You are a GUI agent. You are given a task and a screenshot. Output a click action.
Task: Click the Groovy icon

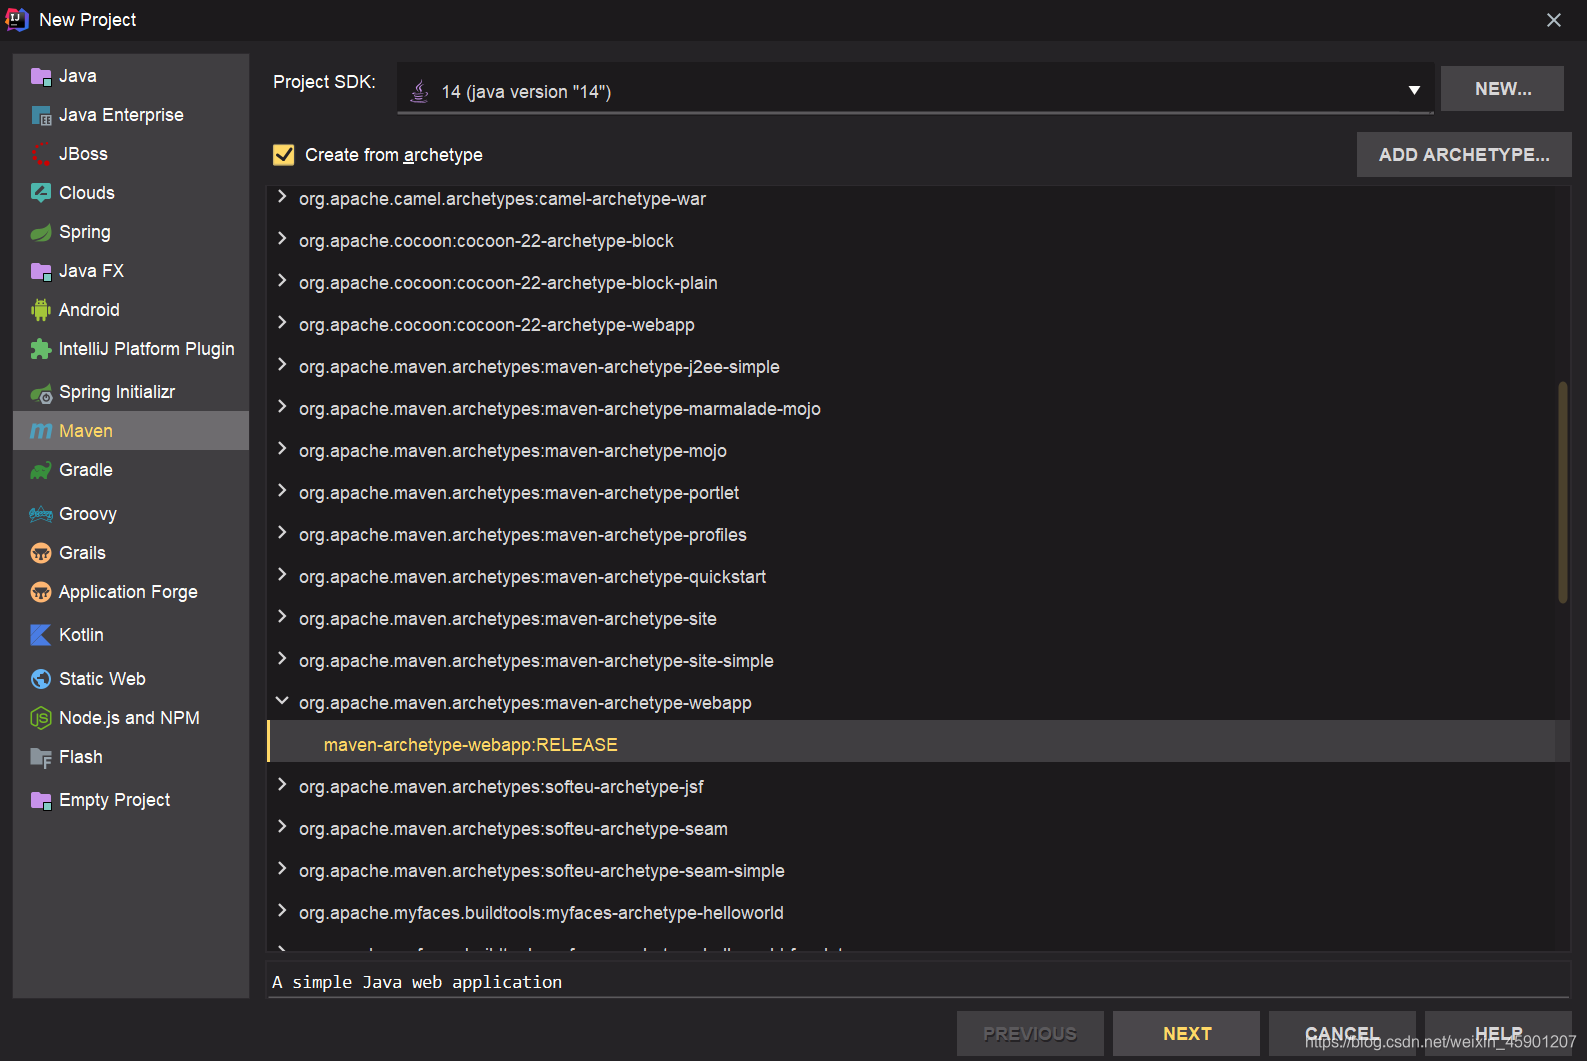(x=41, y=514)
